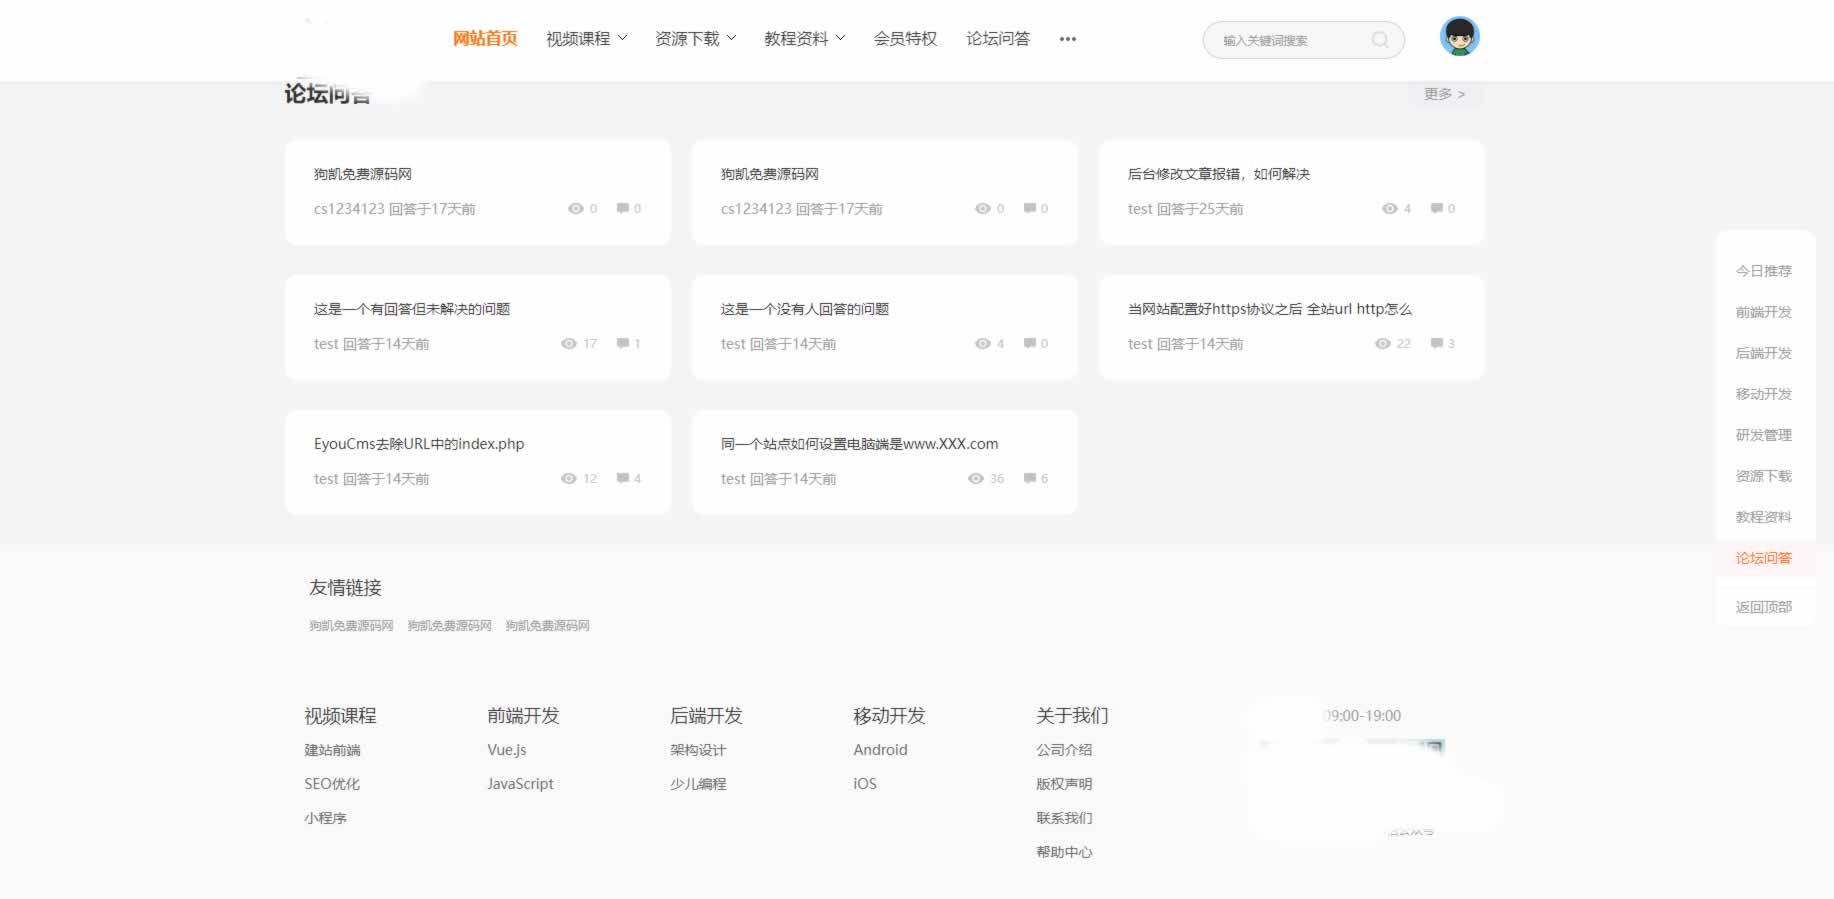Open JavaScript link in footer
The width and height of the screenshot is (1834, 899).
pyautogui.click(x=520, y=784)
